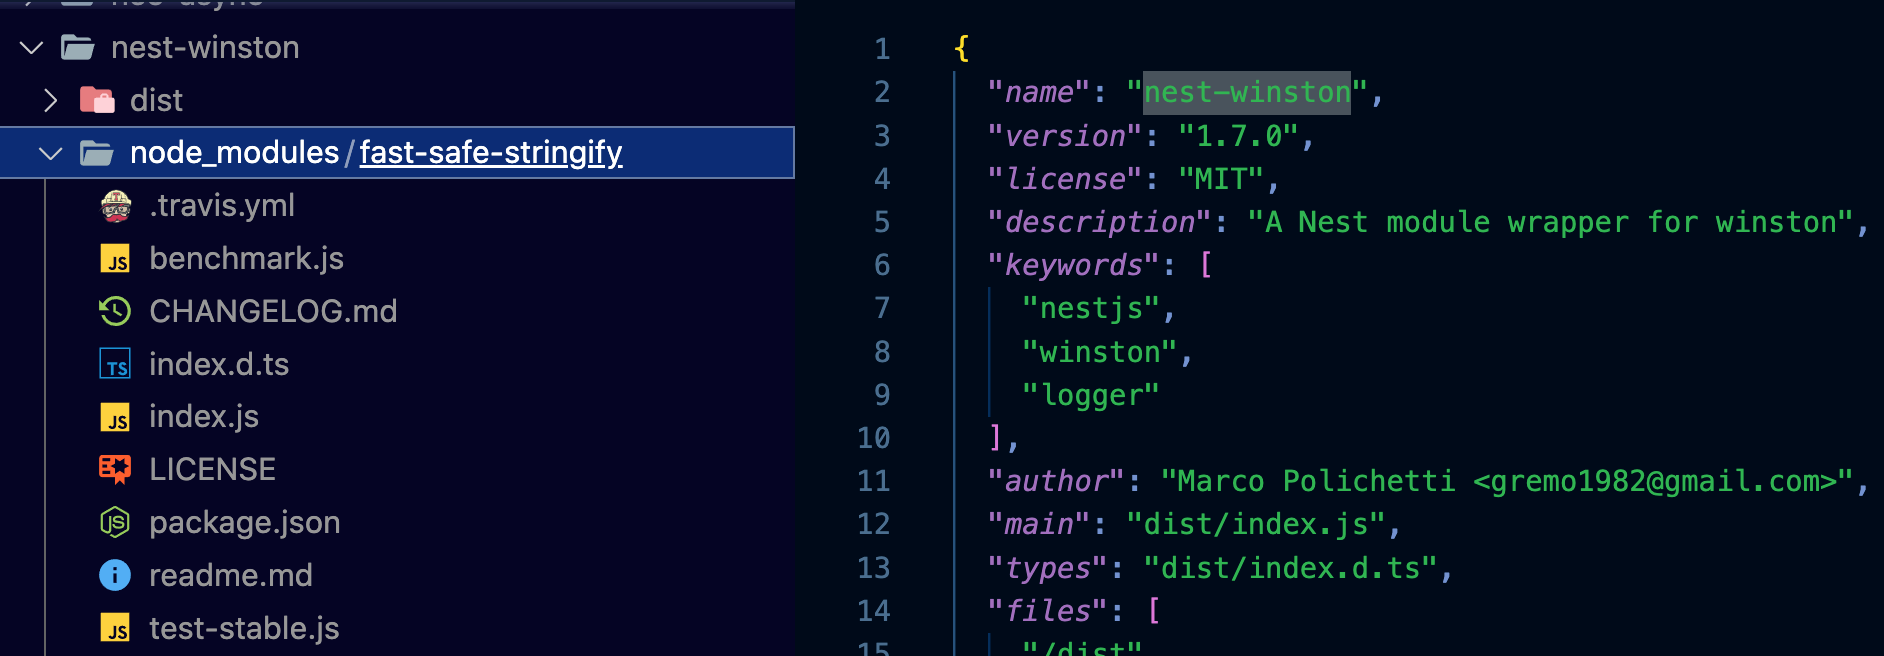Click line number 1 in the gutter
This screenshot has width=1884, height=656.
[882, 49]
